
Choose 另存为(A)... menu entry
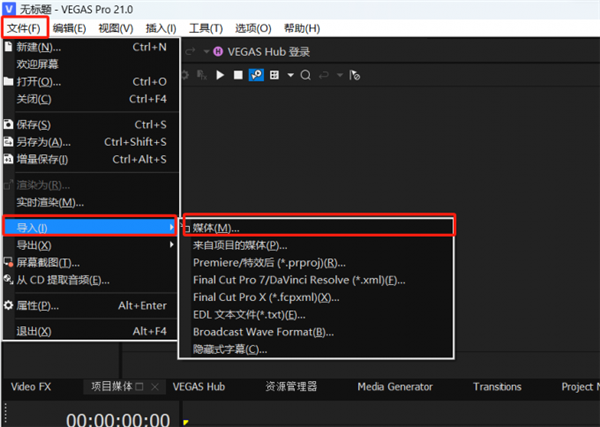coord(91,142)
